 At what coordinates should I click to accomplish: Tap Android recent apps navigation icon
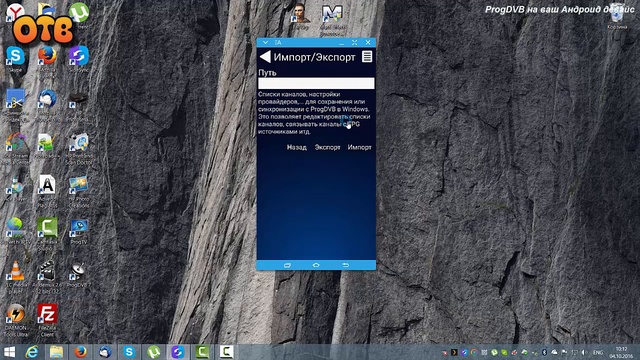click(287, 265)
